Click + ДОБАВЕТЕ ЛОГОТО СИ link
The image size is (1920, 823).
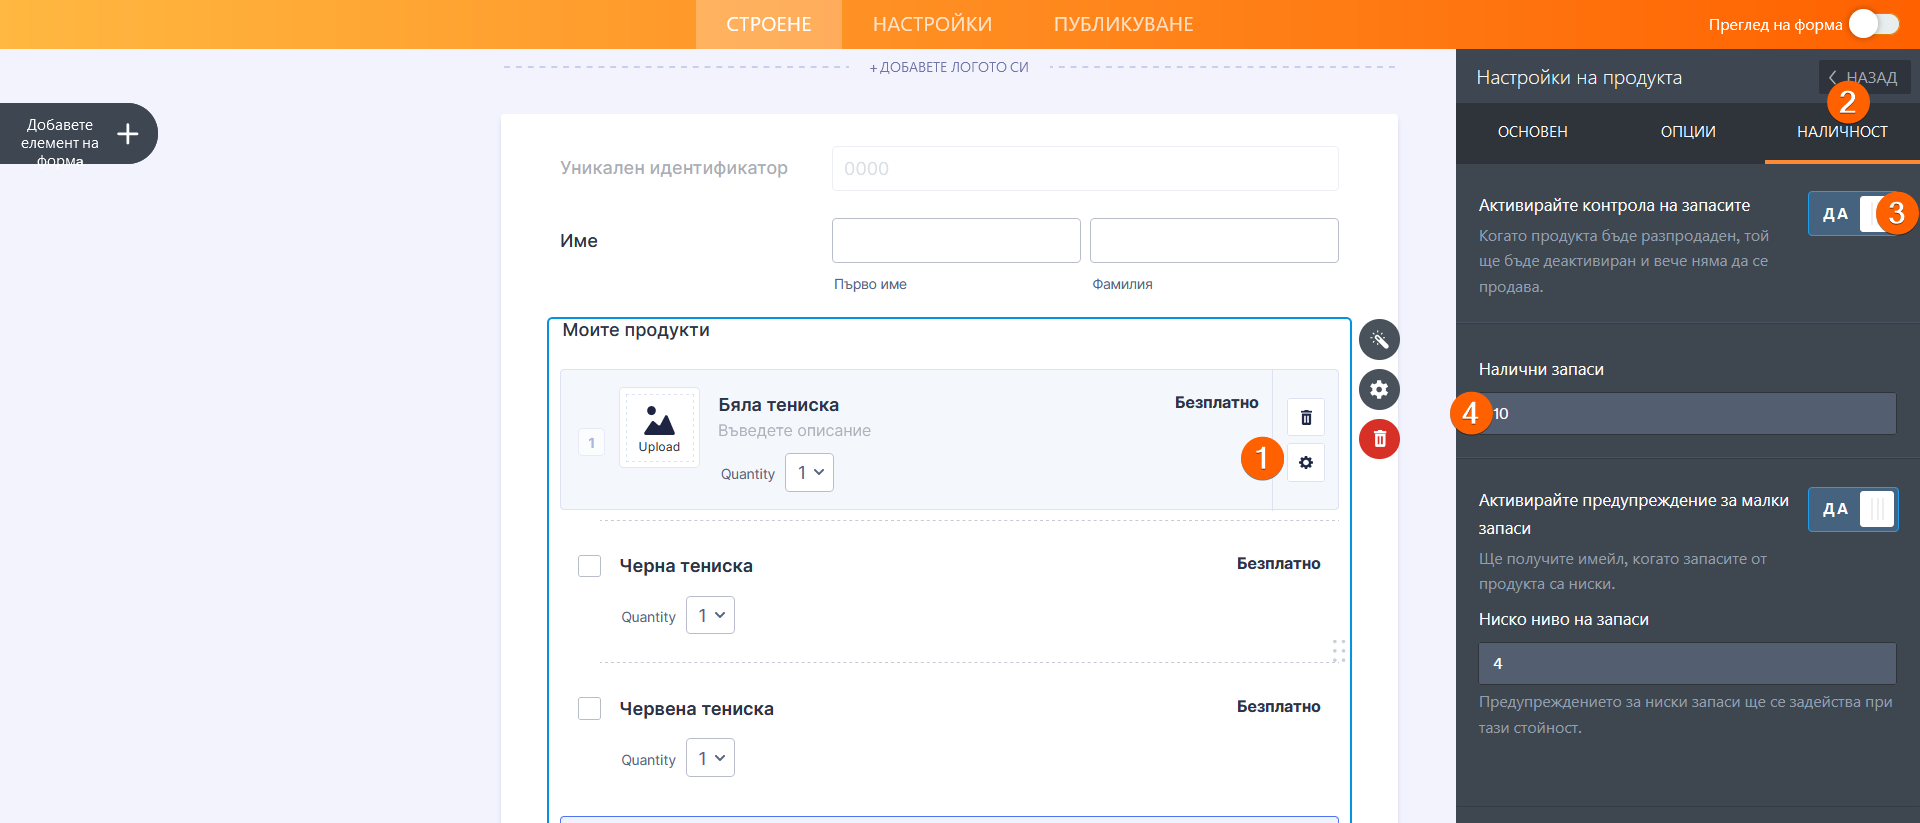pos(949,67)
